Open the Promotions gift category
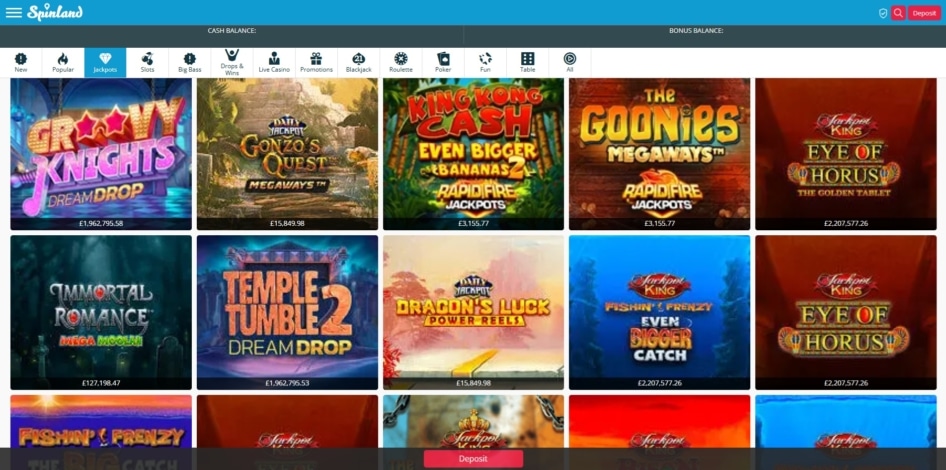Image resolution: width=946 pixels, height=470 pixels. pyautogui.click(x=316, y=62)
